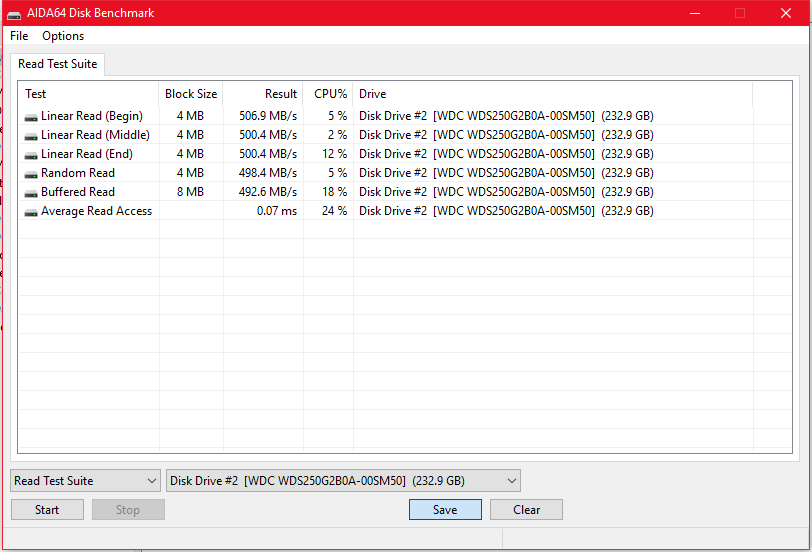Open the File menu
The height and width of the screenshot is (552, 812).
tap(19, 36)
